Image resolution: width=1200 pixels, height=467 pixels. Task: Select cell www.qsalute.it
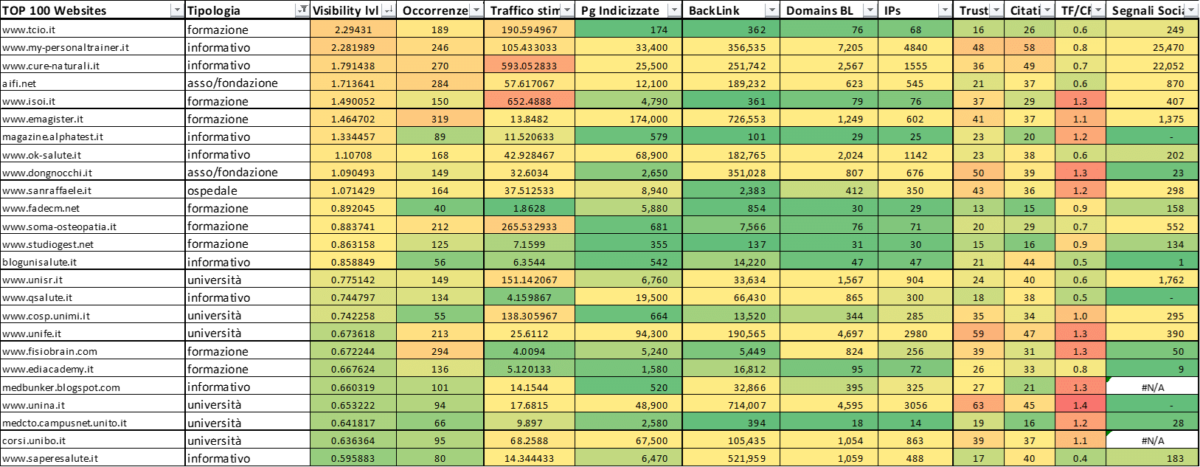click(92, 299)
